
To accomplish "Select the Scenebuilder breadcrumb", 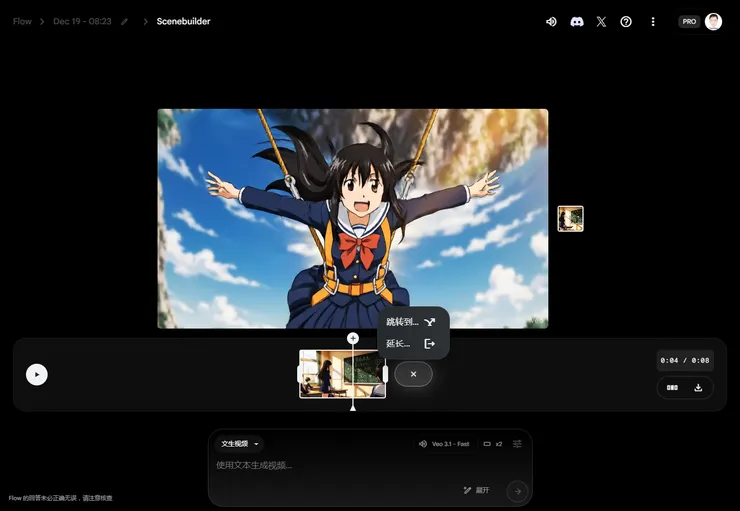I will pyautogui.click(x=183, y=21).
